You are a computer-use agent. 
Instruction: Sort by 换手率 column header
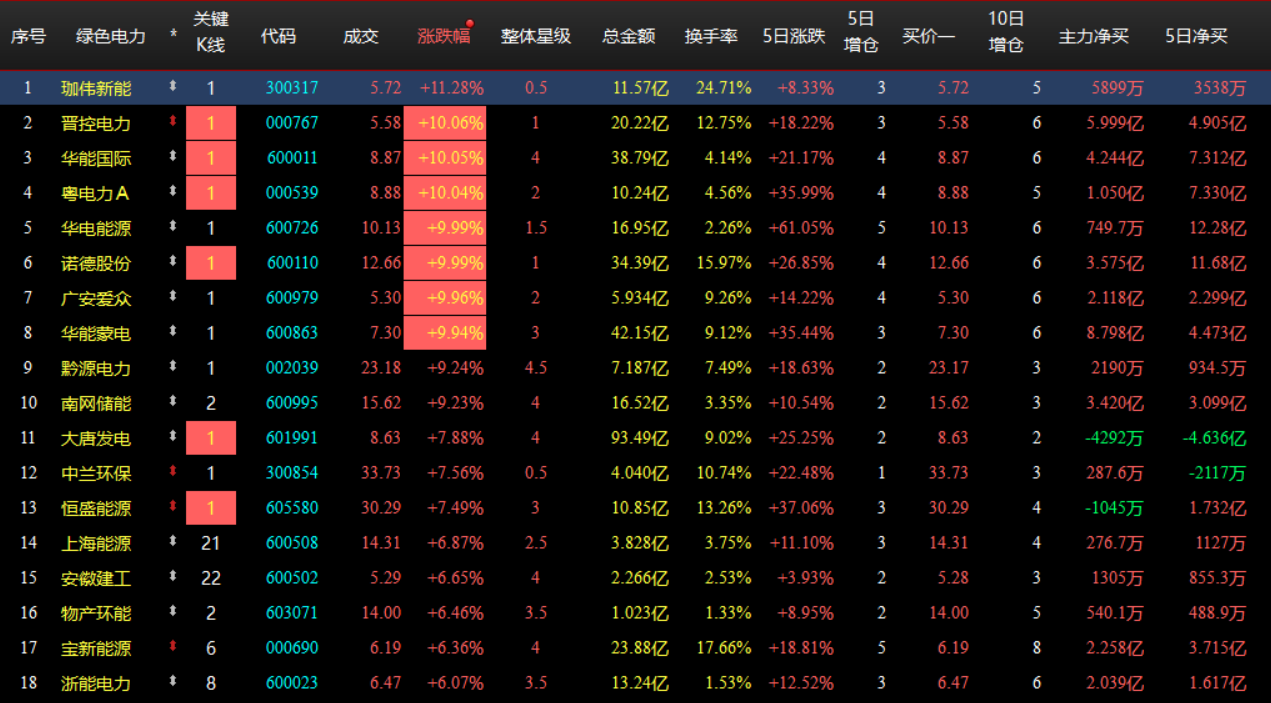point(711,36)
